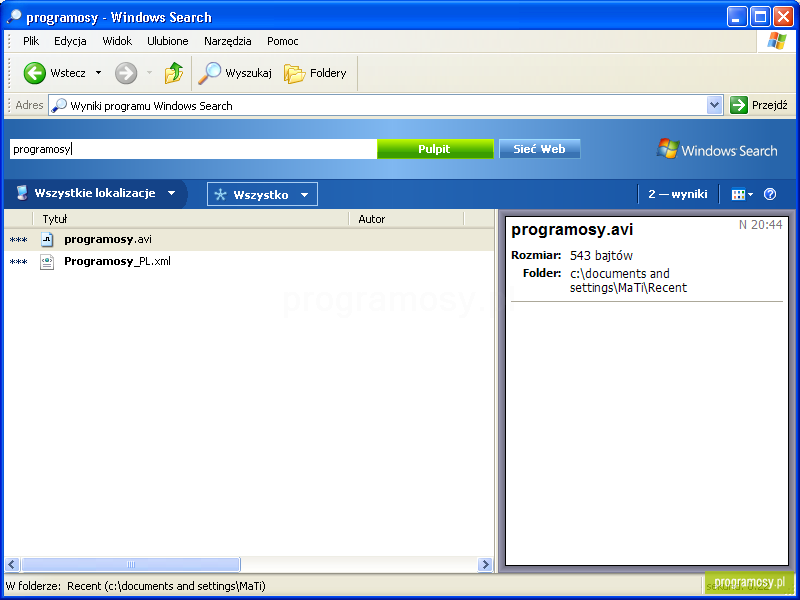Maximize the Windows Search window
Screen dimensions: 800x600
(760, 17)
